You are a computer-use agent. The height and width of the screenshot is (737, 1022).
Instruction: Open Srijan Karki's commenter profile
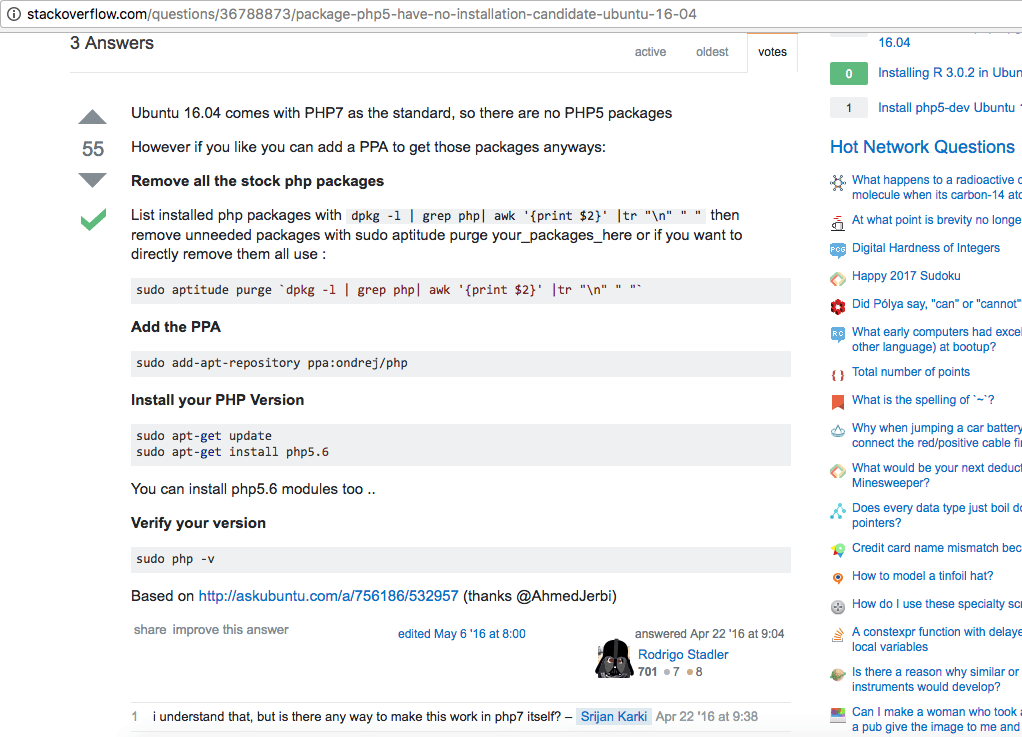[x=613, y=717]
